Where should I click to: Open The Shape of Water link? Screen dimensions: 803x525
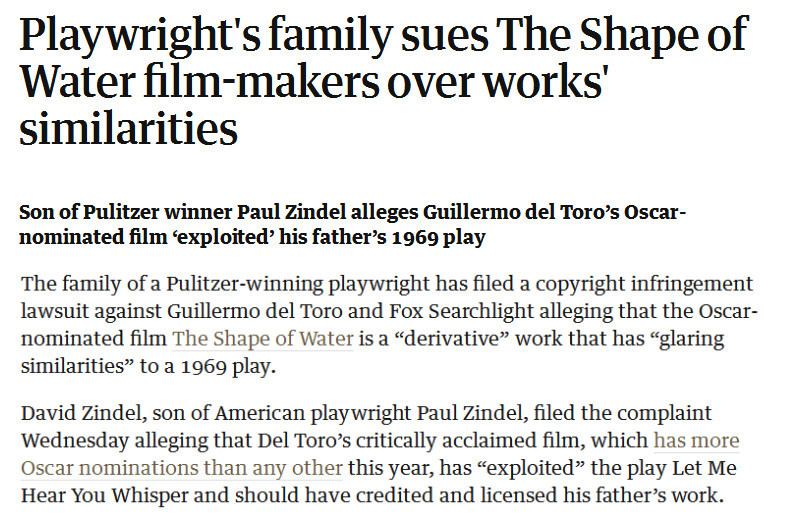(x=262, y=338)
